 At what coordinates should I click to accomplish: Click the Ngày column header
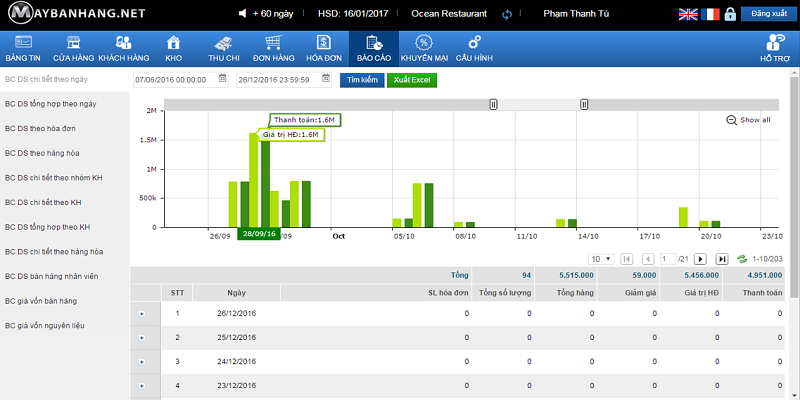237,293
